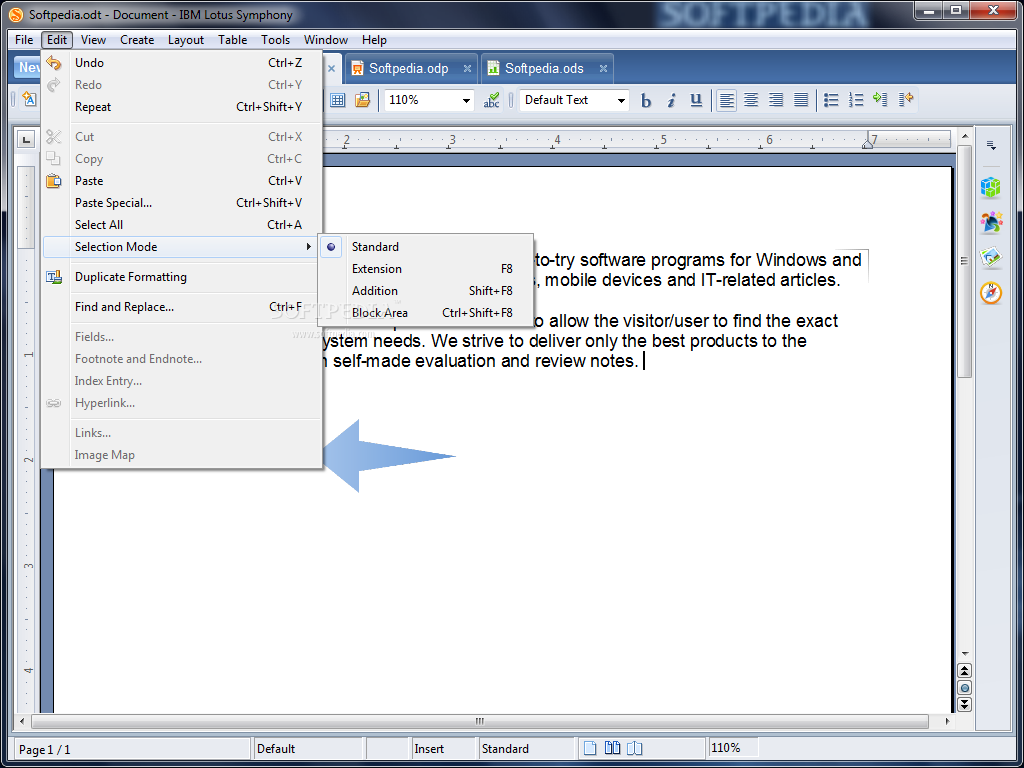Align text right
This screenshot has width=1024, height=768.
[776, 100]
